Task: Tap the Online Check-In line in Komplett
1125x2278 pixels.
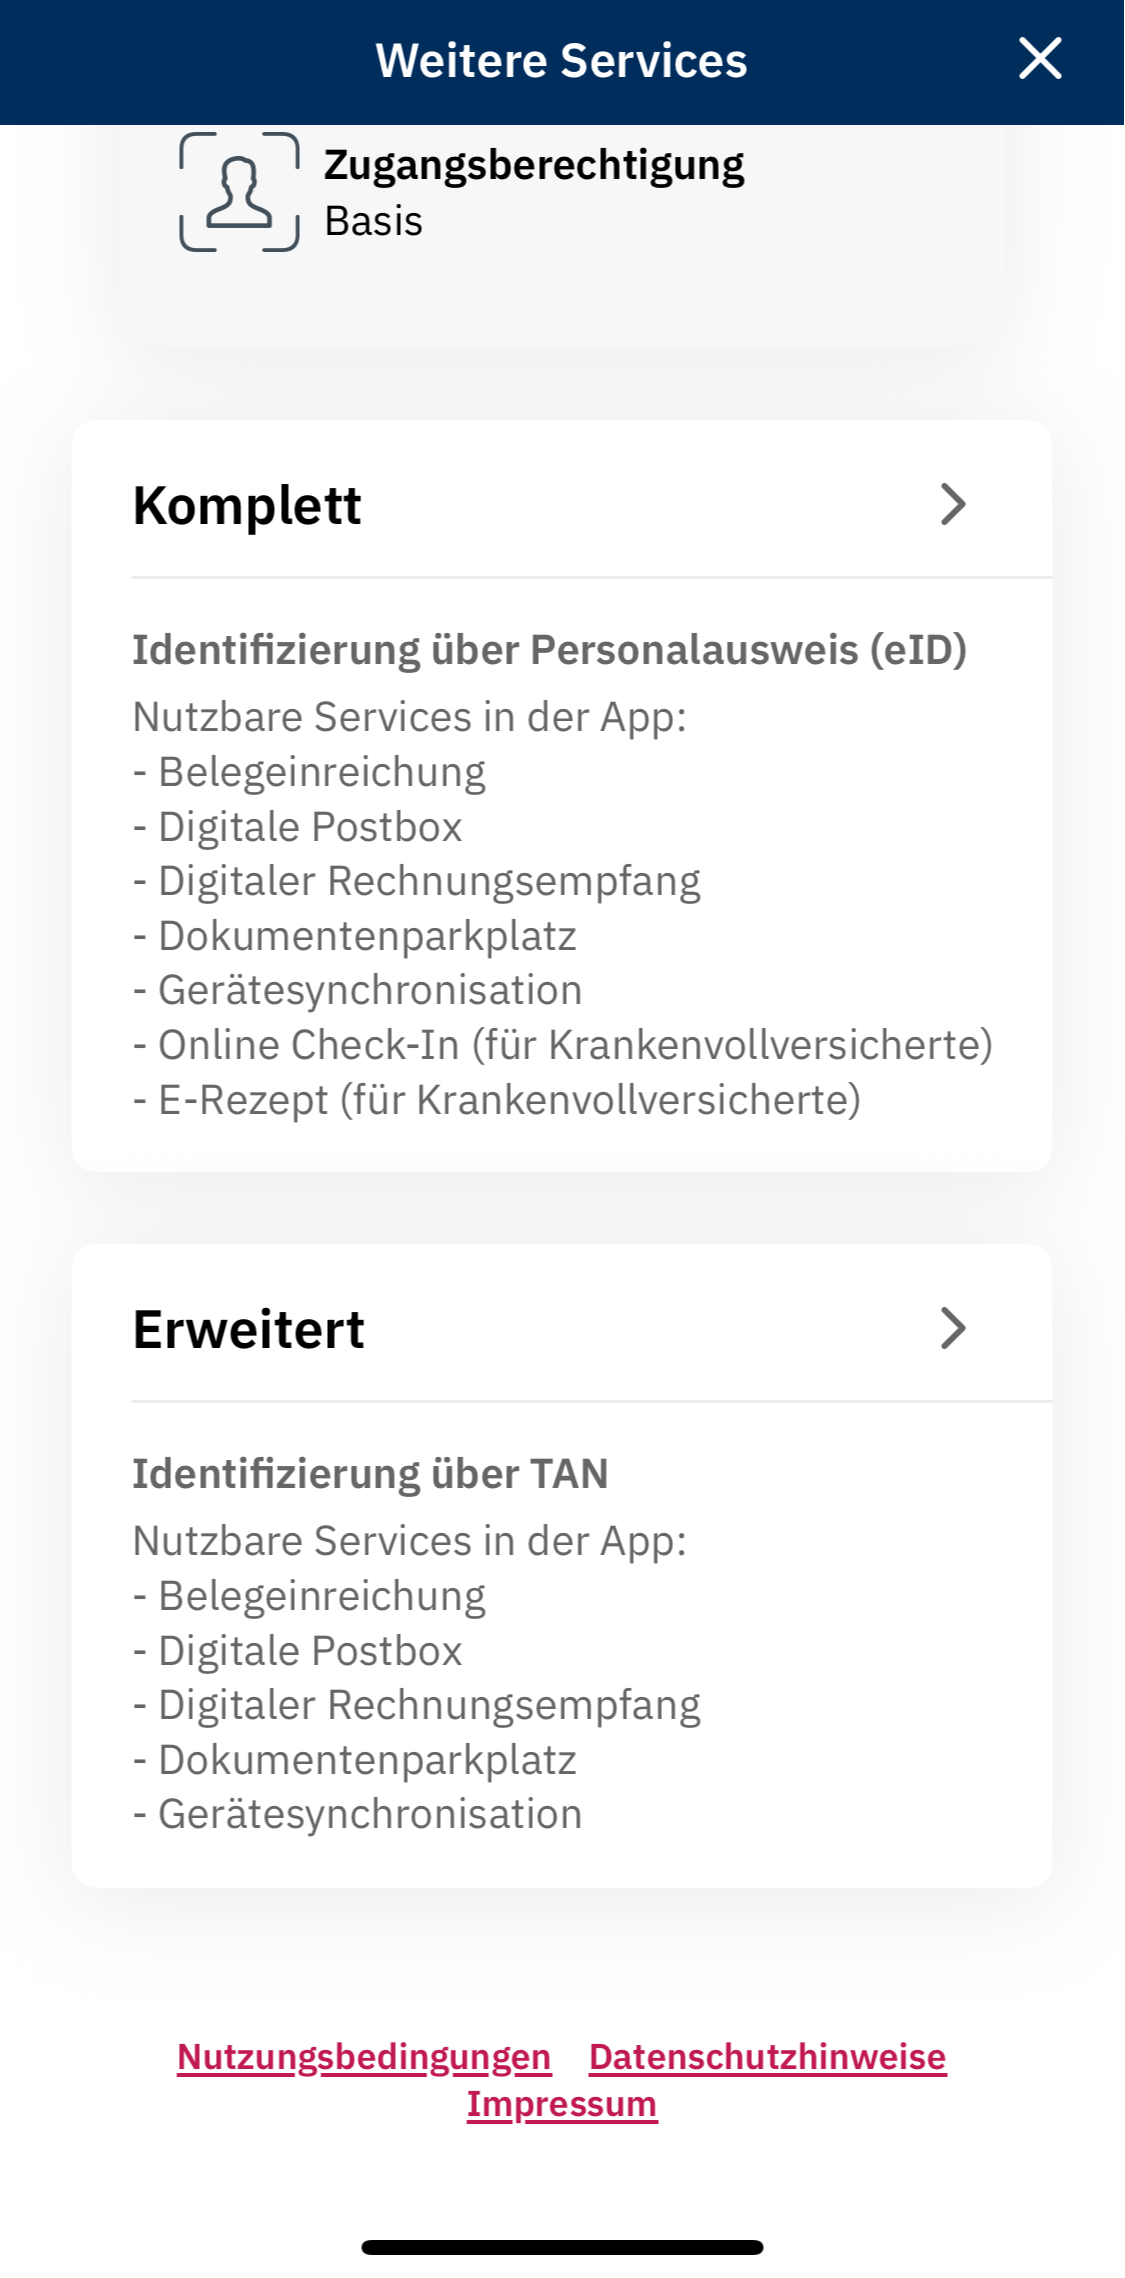Action: (563, 1045)
